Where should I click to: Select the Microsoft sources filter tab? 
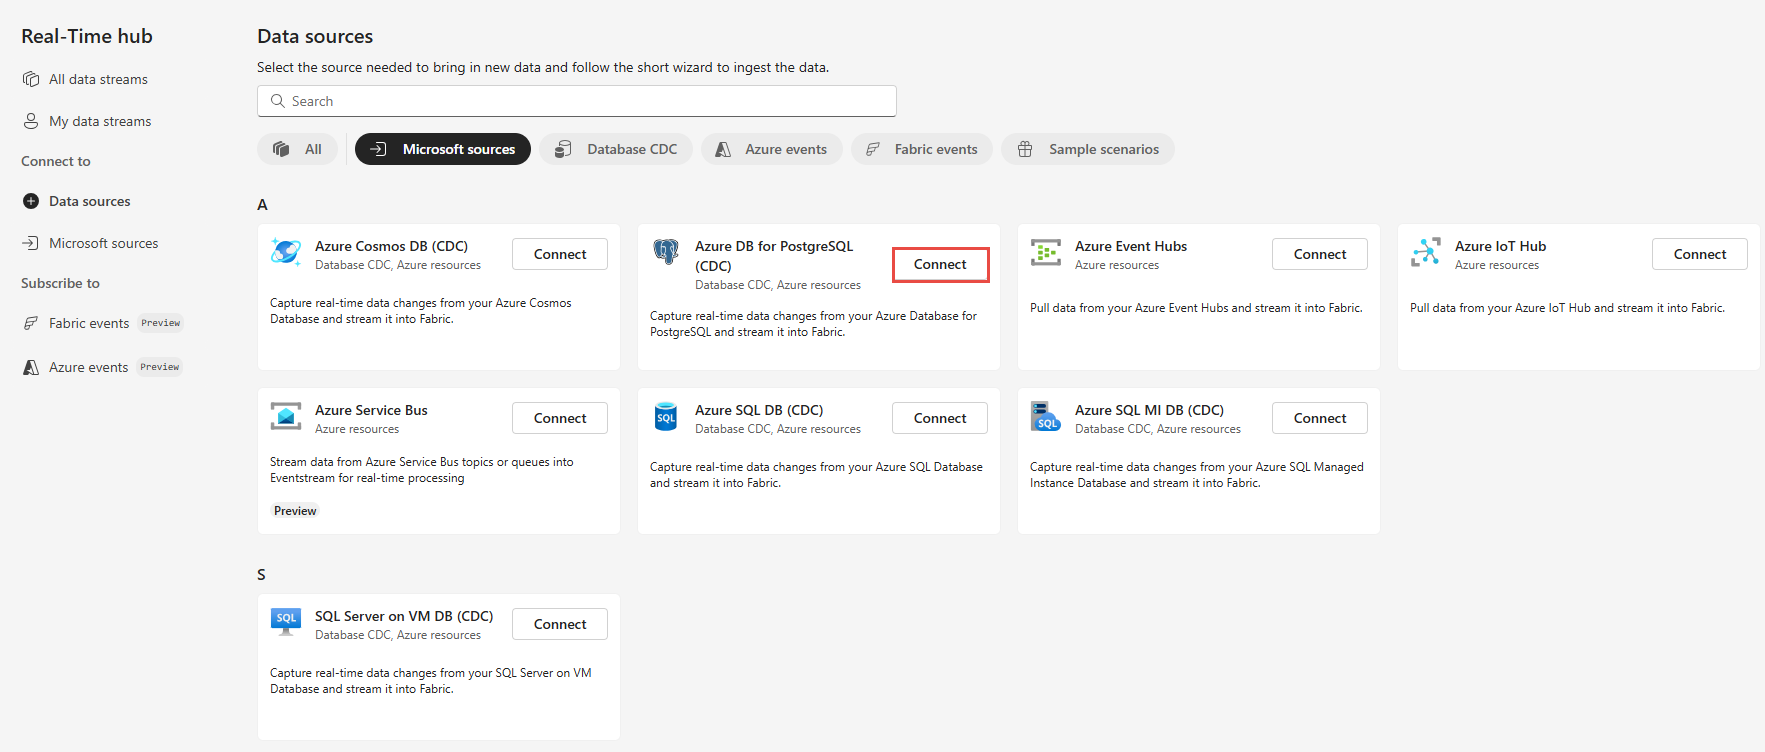443,149
